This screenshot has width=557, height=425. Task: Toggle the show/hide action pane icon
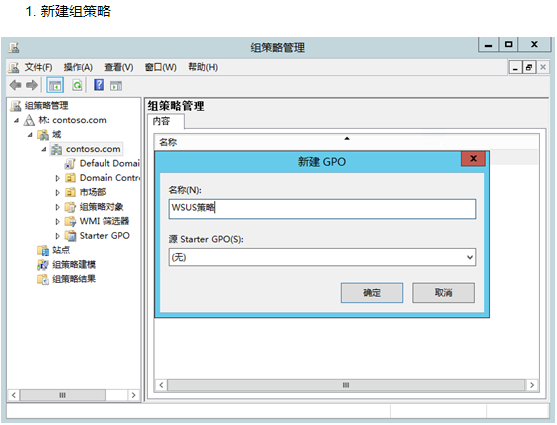tap(116, 86)
